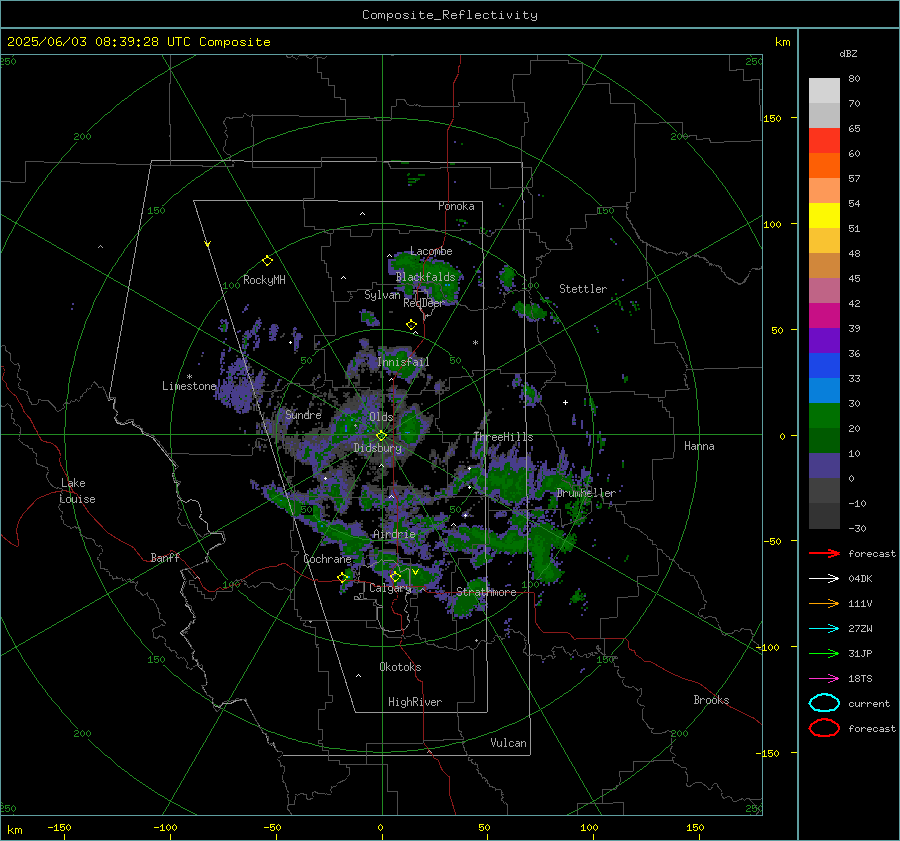
Task: Click the Limestone label
Action: [x=189, y=386]
